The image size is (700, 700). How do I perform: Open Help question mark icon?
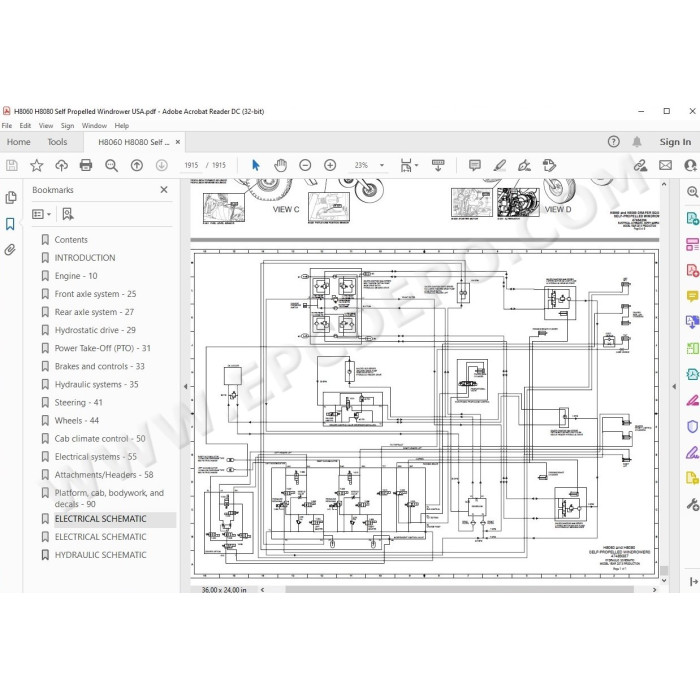tap(613, 142)
